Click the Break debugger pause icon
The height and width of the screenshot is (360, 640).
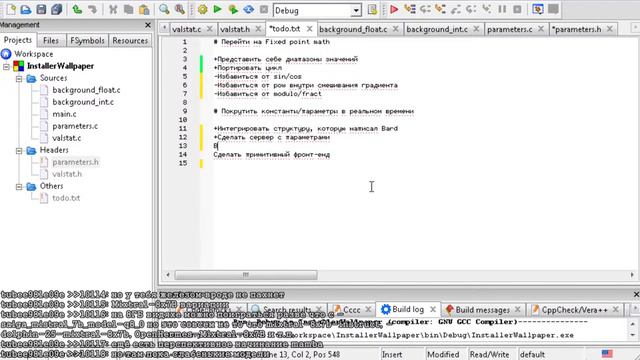pos(502,9)
